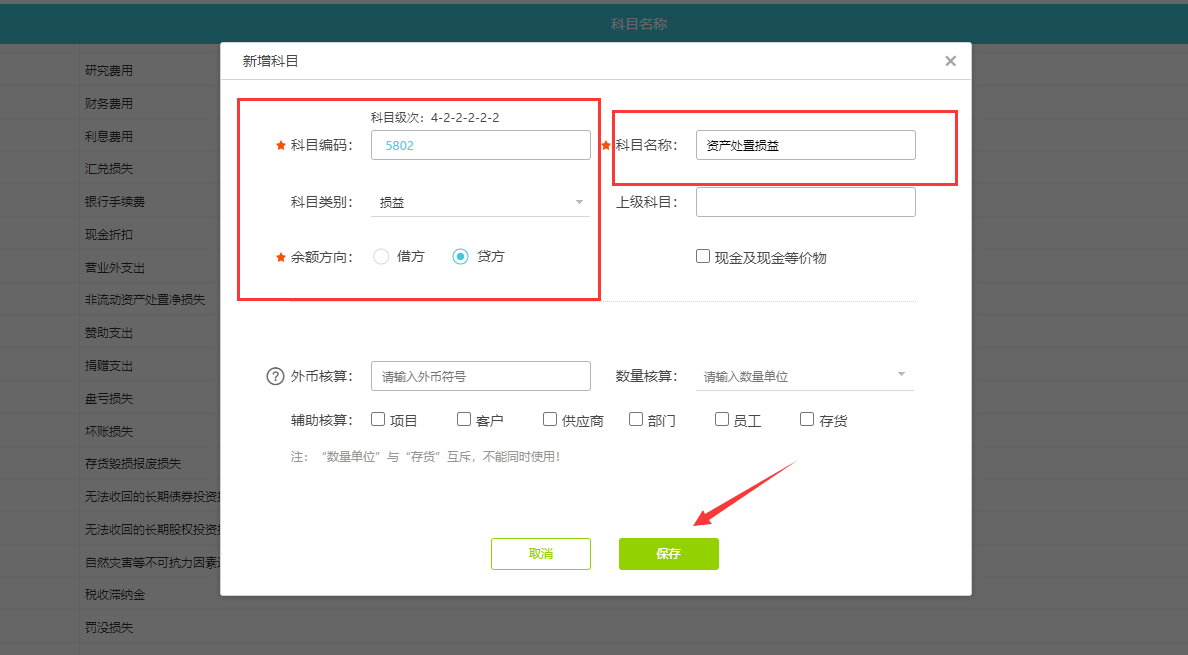Image resolution: width=1188 pixels, height=655 pixels.
Task: Select the 借方 radio button
Action: pos(381,257)
